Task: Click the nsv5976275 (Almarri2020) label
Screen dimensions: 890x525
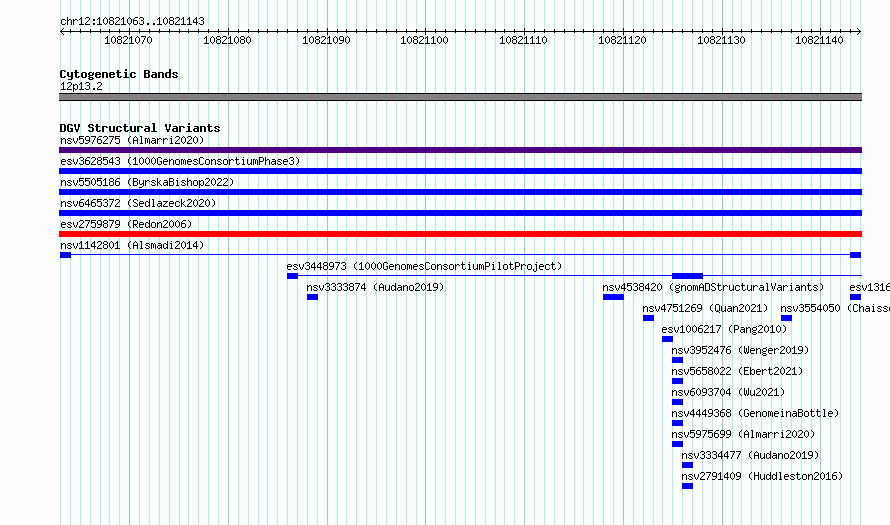Action: point(132,140)
